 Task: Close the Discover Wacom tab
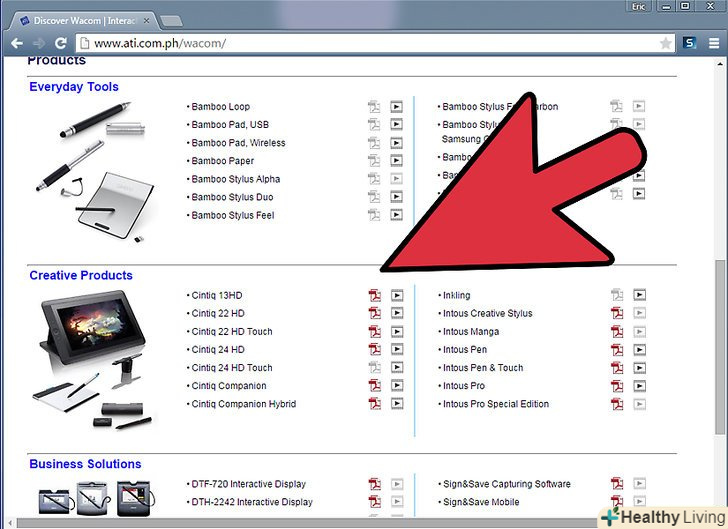(146, 21)
